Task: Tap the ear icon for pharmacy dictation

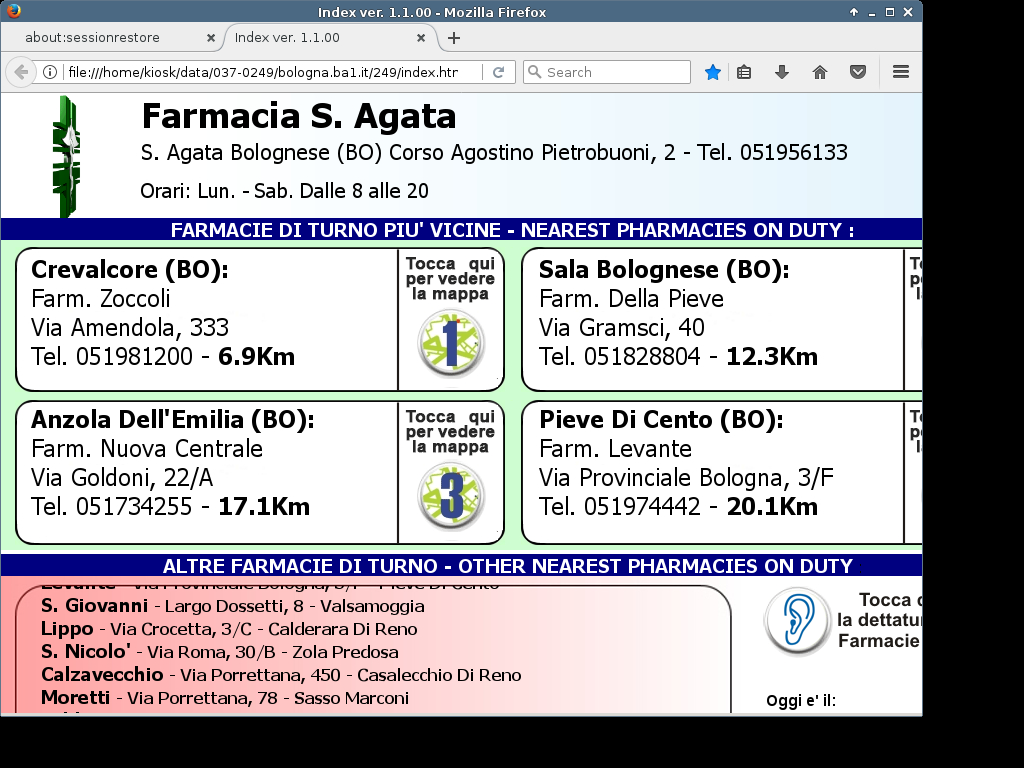Action: (x=797, y=620)
